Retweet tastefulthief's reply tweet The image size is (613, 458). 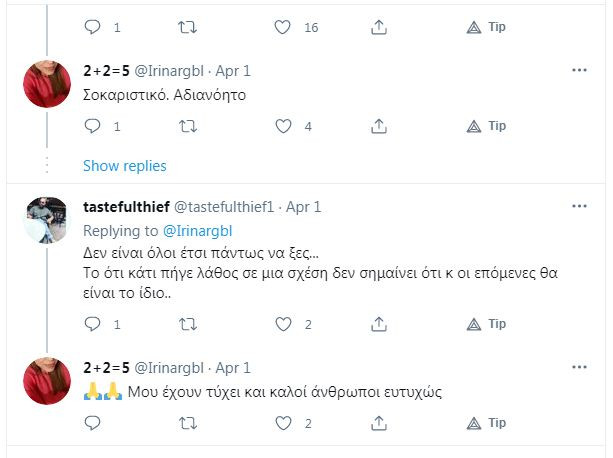187,324
